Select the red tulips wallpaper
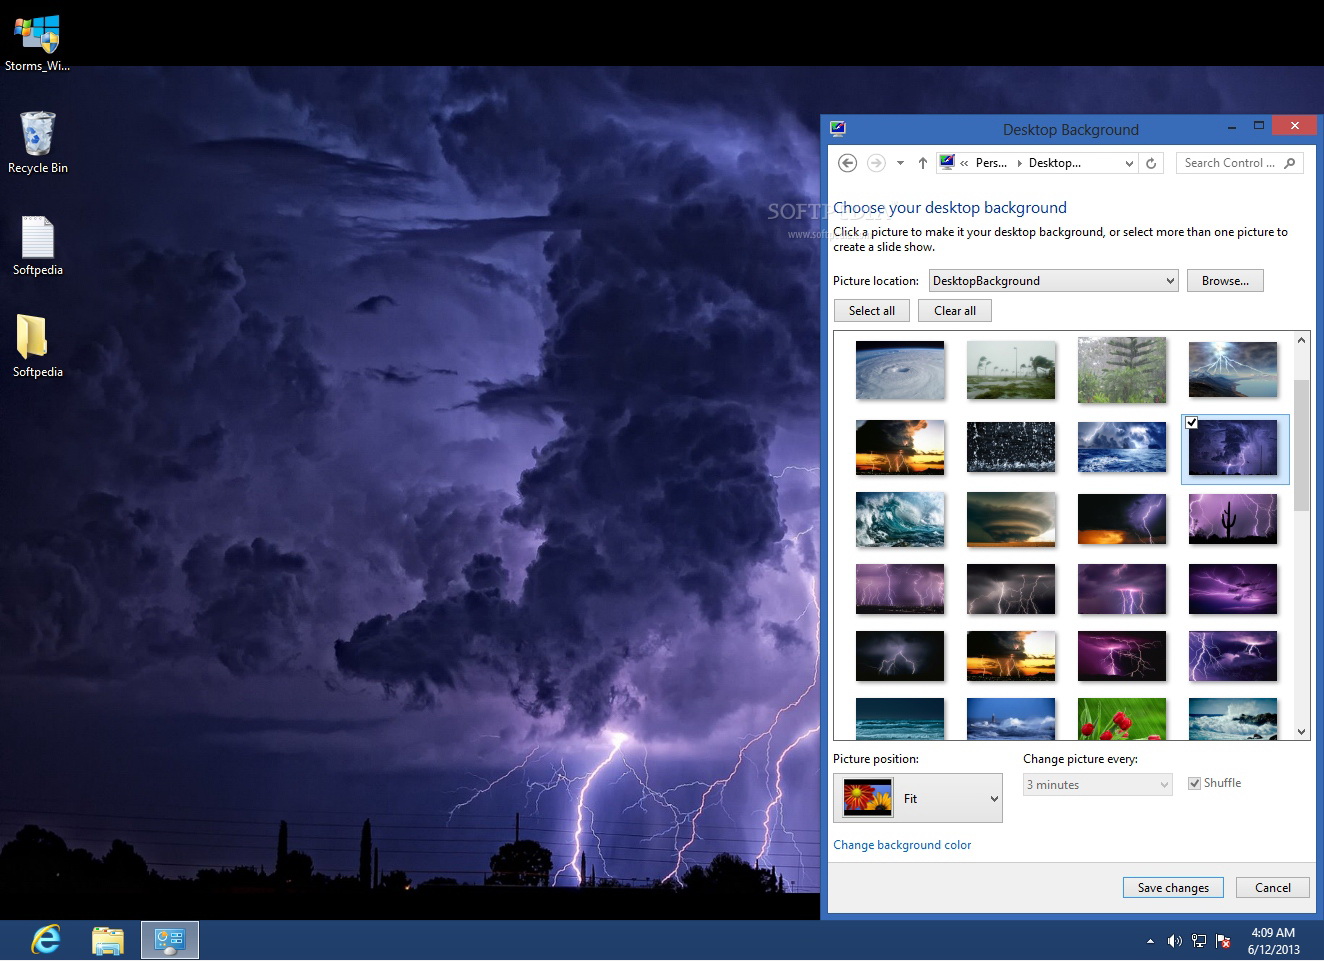Viewport: 1324px width, 961px height. click(1122, 718)
